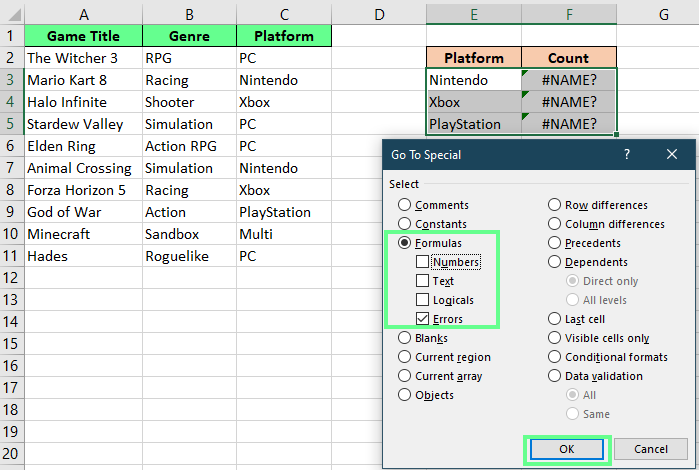
Task: Choose the Data validation radio option
Action: coord(555,376)
